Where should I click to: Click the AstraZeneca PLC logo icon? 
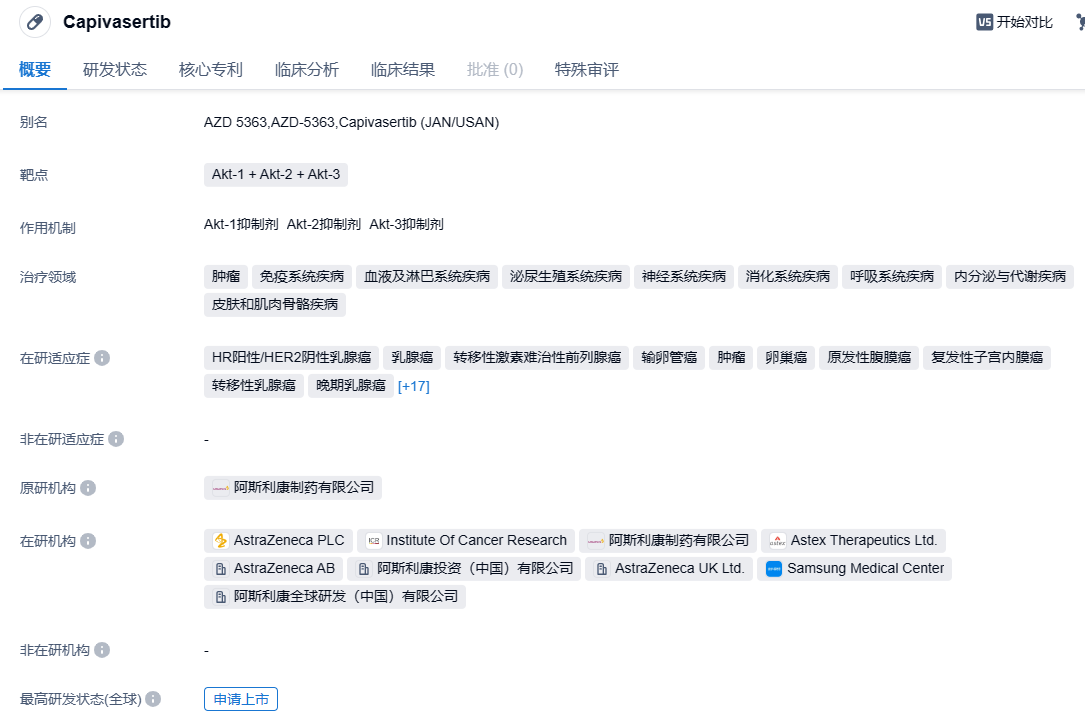click(x=221, y=541)
